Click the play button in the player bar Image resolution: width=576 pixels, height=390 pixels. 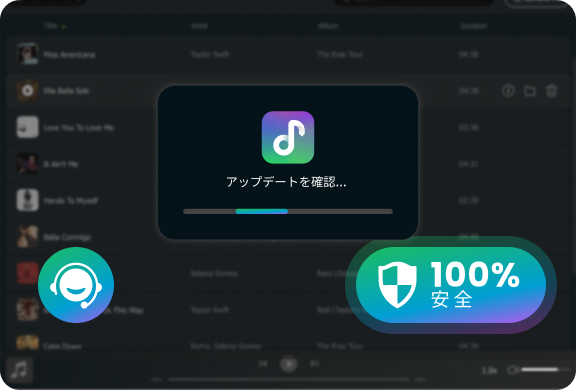pos(289,364)
